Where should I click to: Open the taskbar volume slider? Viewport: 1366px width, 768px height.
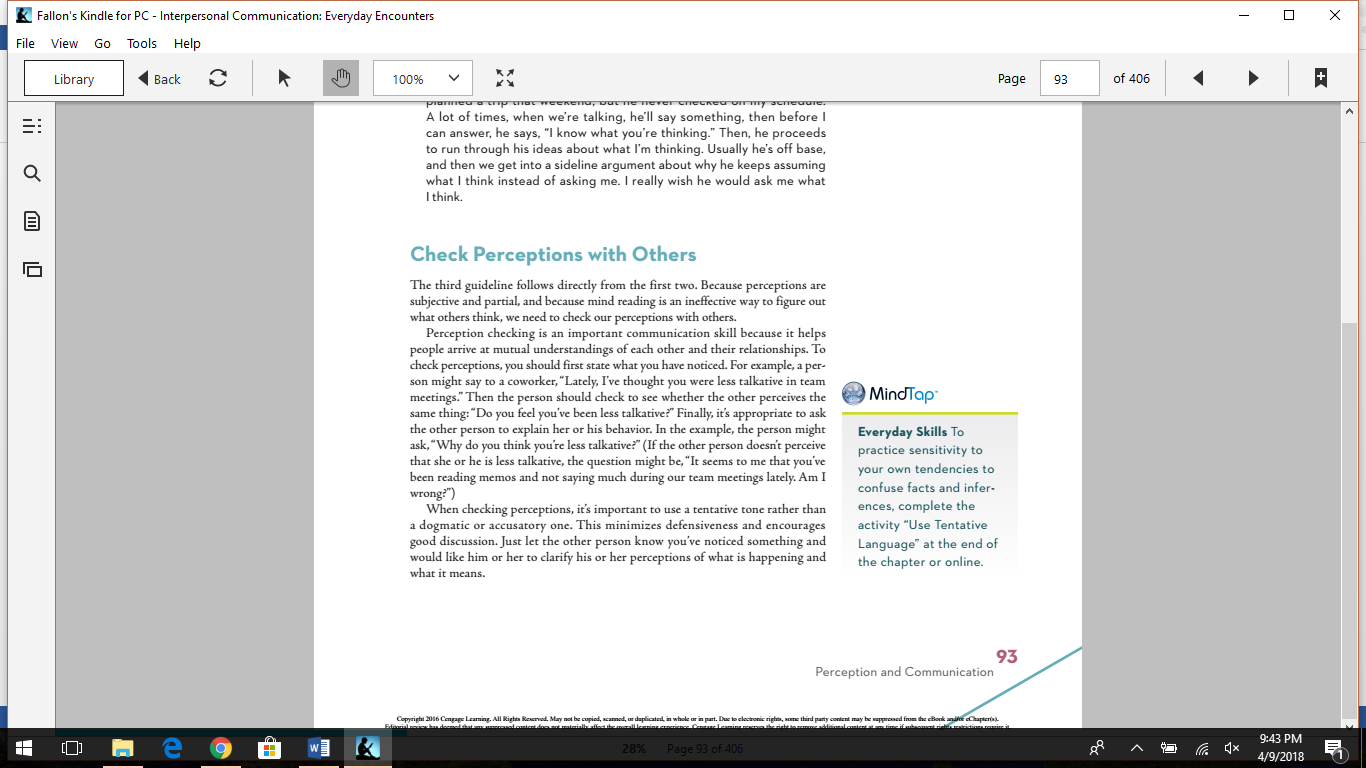(x=1231, y=747)
